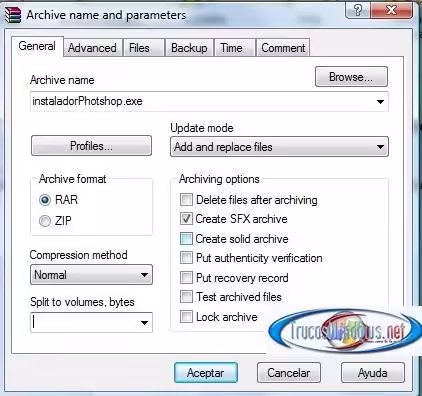This screenshot has height=396, width=422.
Task: Enable Delete files after archiving
Action: point(249,200)
